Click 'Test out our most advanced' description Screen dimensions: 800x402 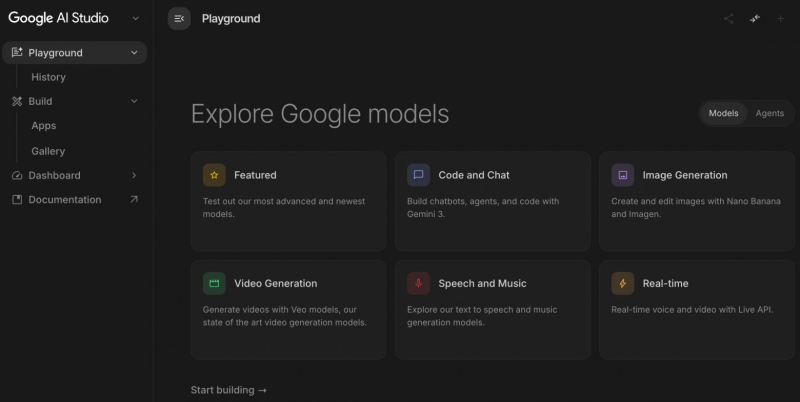point(284,208)
